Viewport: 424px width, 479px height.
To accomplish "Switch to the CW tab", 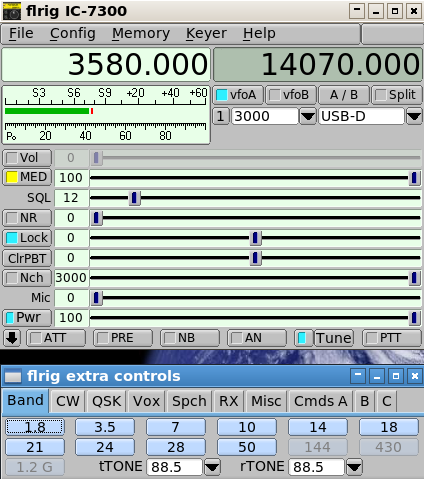I will (x=68, y=401).
